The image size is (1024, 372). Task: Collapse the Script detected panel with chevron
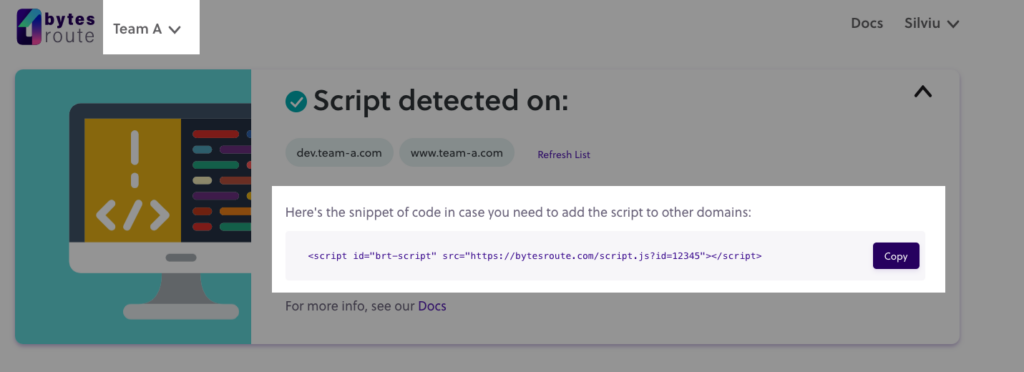pos(923,92)
